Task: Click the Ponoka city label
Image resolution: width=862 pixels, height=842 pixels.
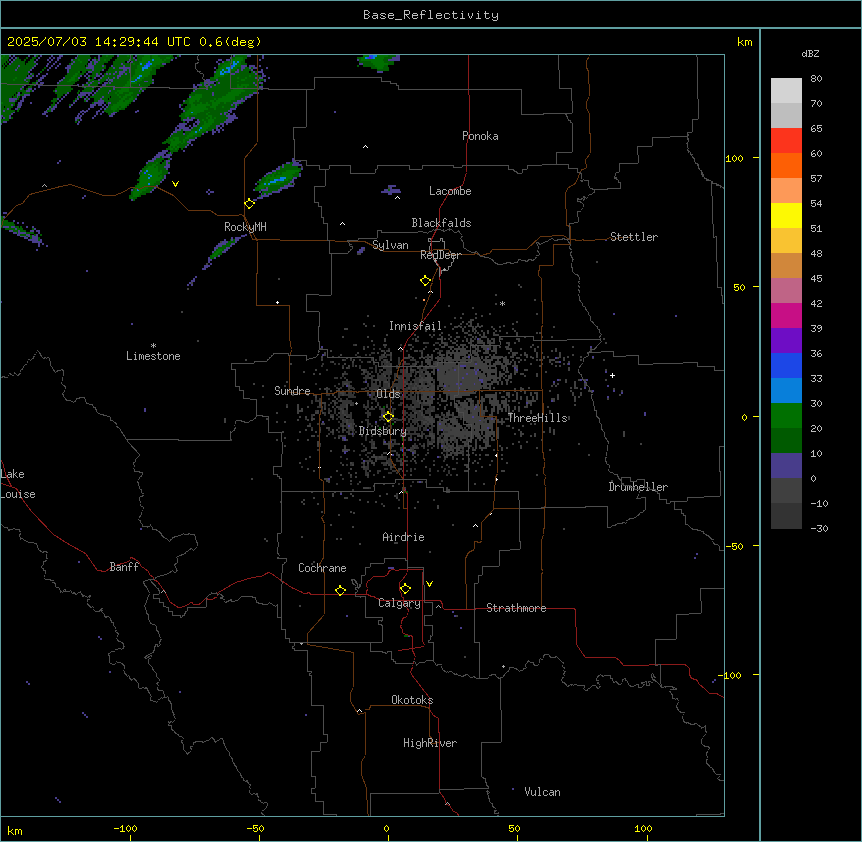Action: [x=480, y=136]
